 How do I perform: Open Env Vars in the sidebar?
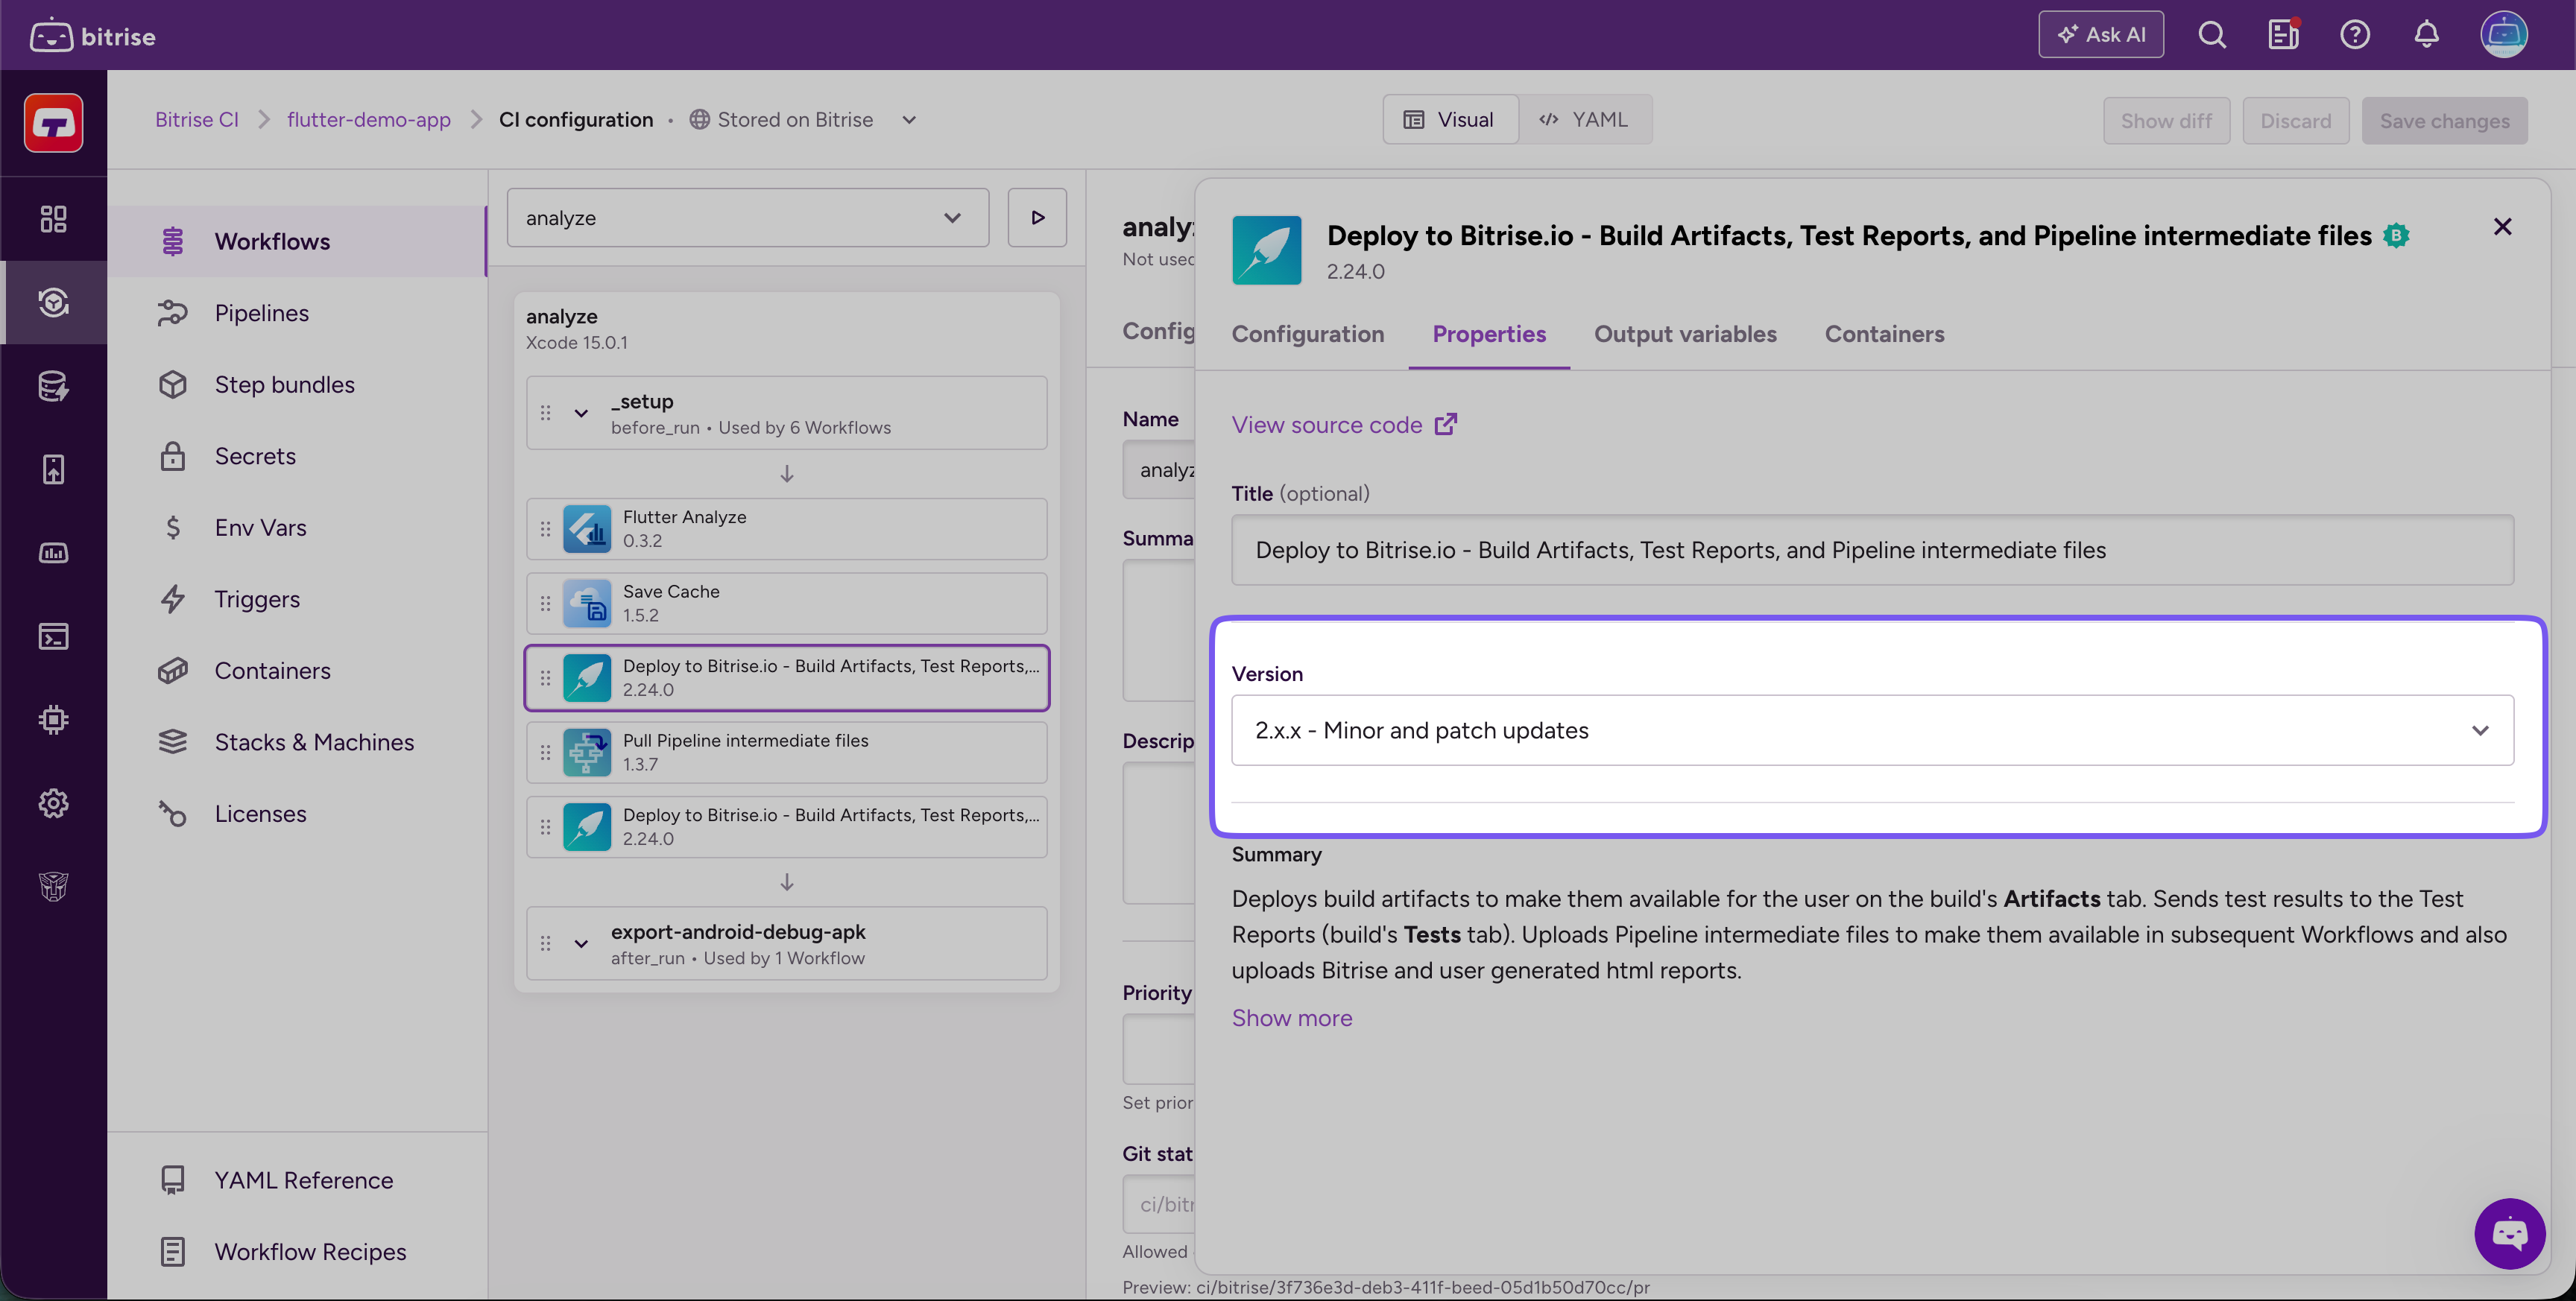[x=297, y=527]
